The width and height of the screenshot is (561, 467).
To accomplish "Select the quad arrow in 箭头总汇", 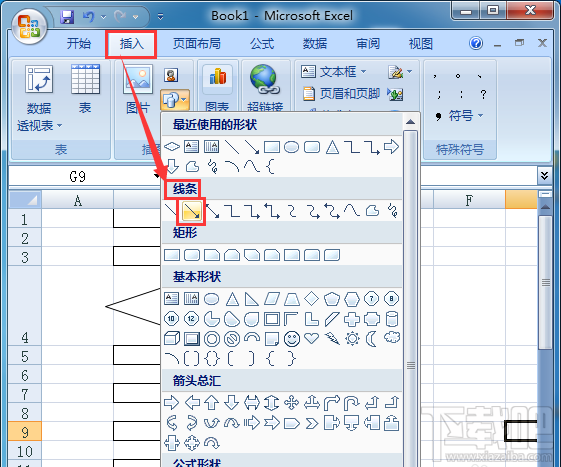I will click(x=292, y=403).
